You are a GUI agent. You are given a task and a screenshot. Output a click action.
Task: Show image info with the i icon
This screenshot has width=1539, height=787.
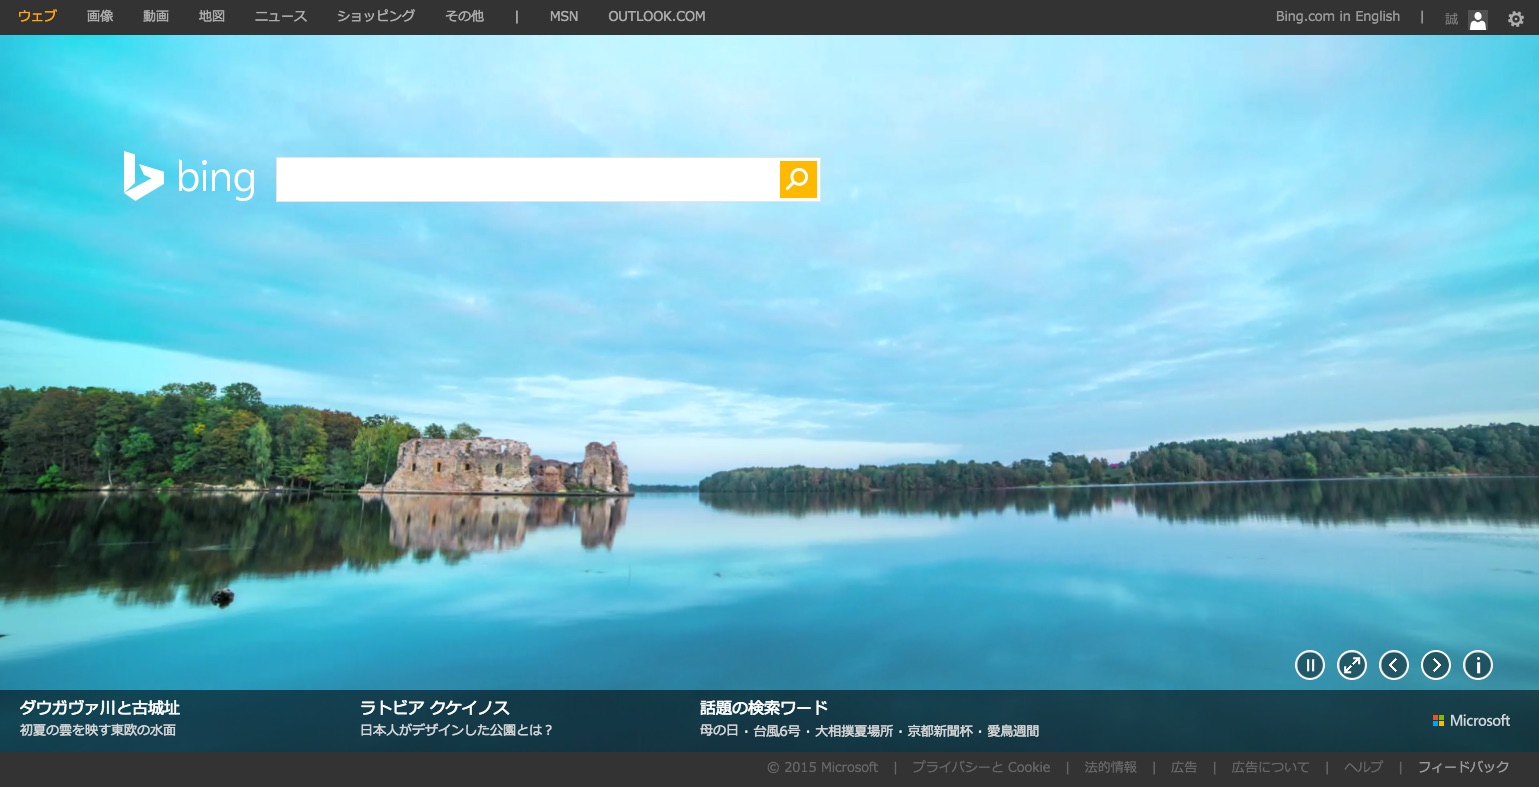point(1477,665)
